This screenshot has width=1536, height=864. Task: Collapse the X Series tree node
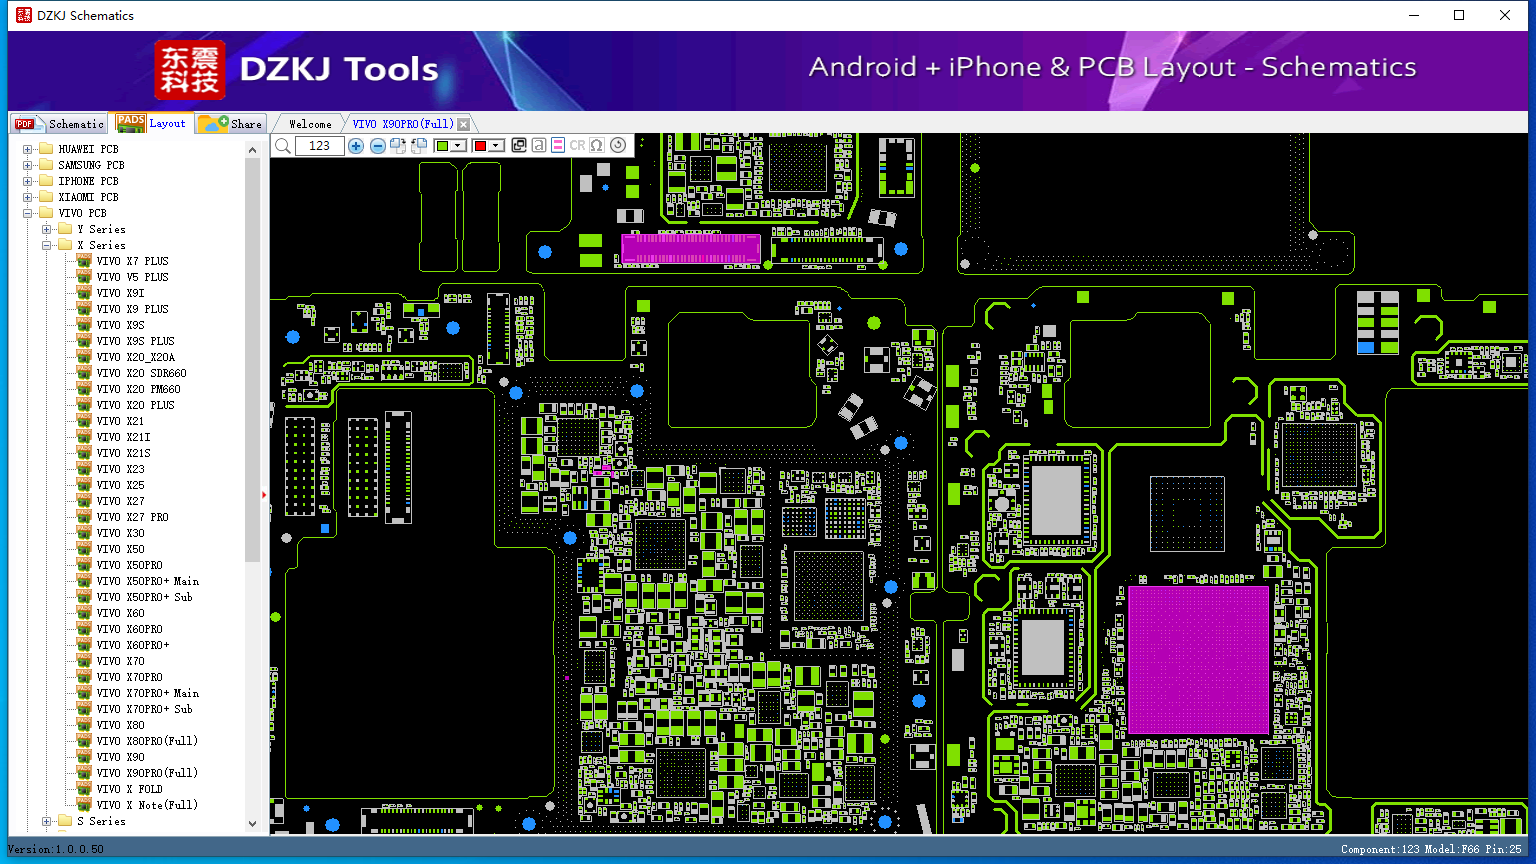point(47,245)
